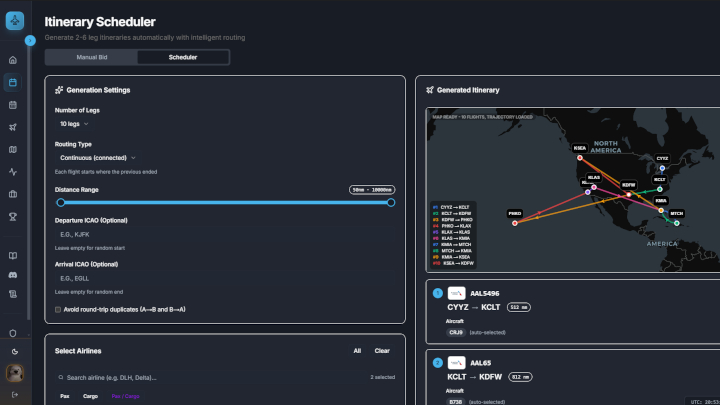Switch to the Manual Bid tab
This screenshot has height=405, width=720.
coord(91,57)
